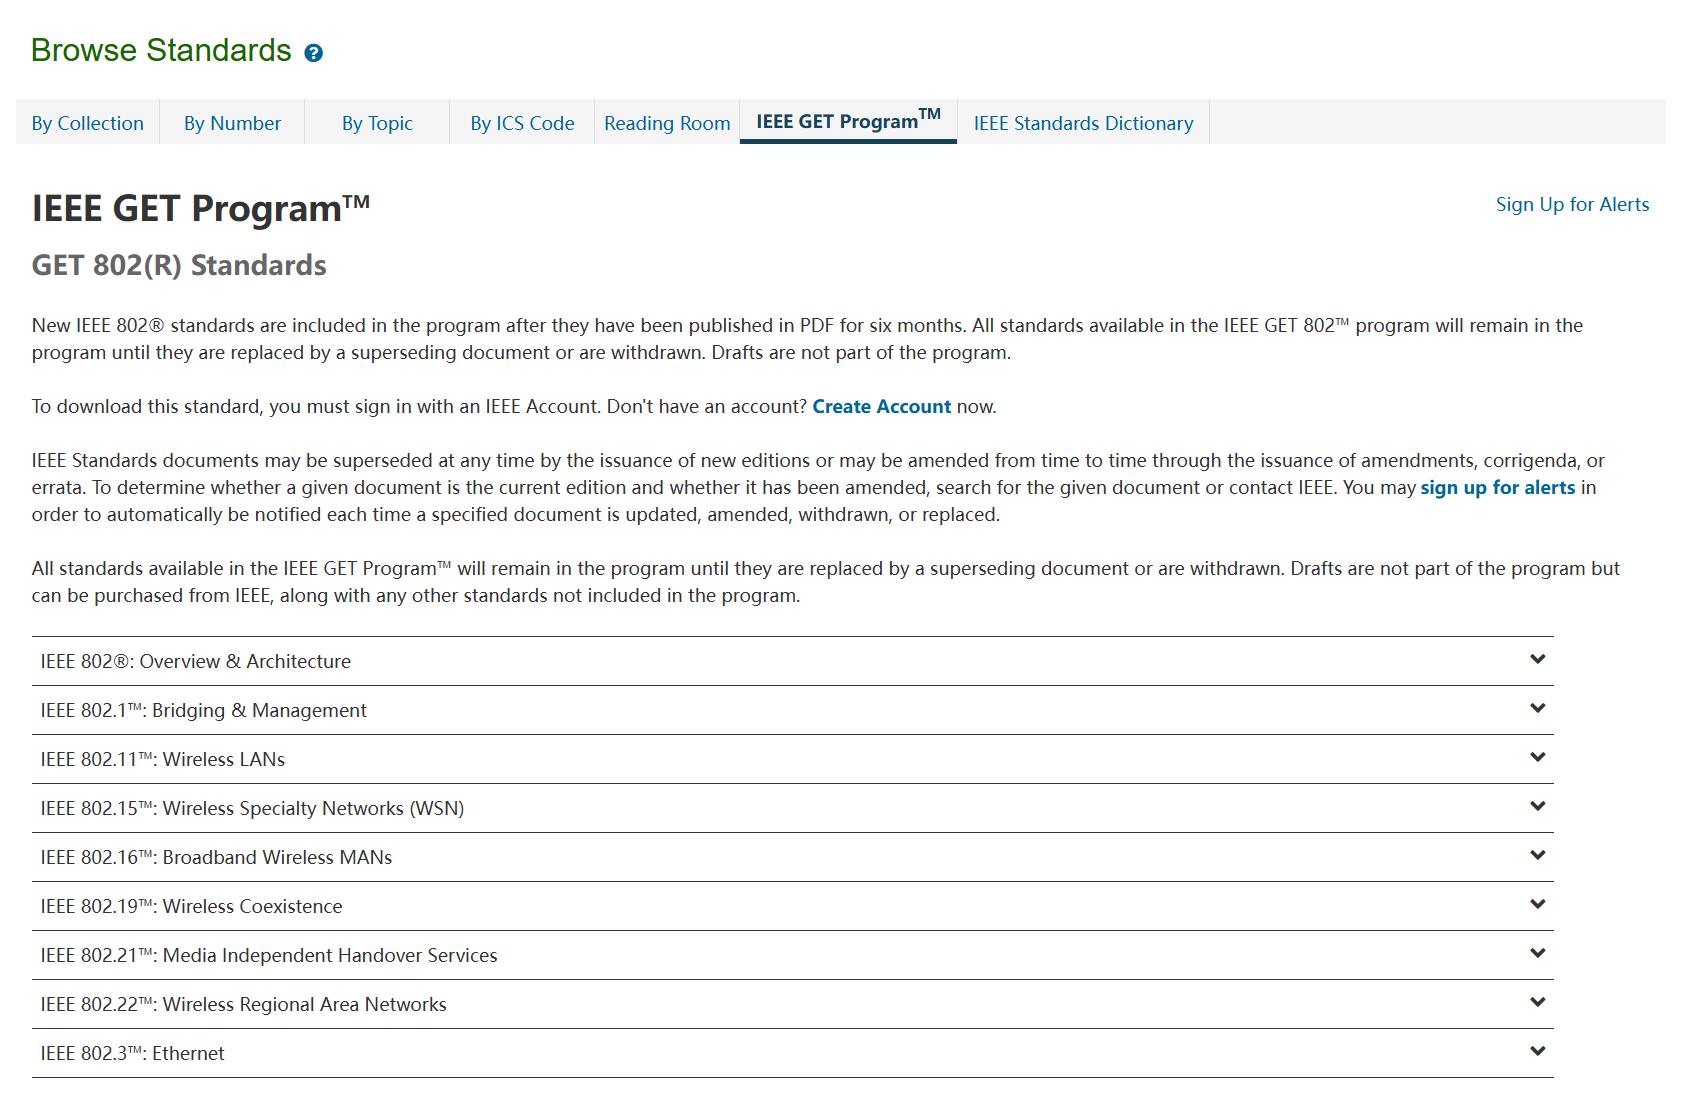Click the IEEE 802 Overview & Architecture label
Screen dimensions: 1681x1106
coord(196,661)
